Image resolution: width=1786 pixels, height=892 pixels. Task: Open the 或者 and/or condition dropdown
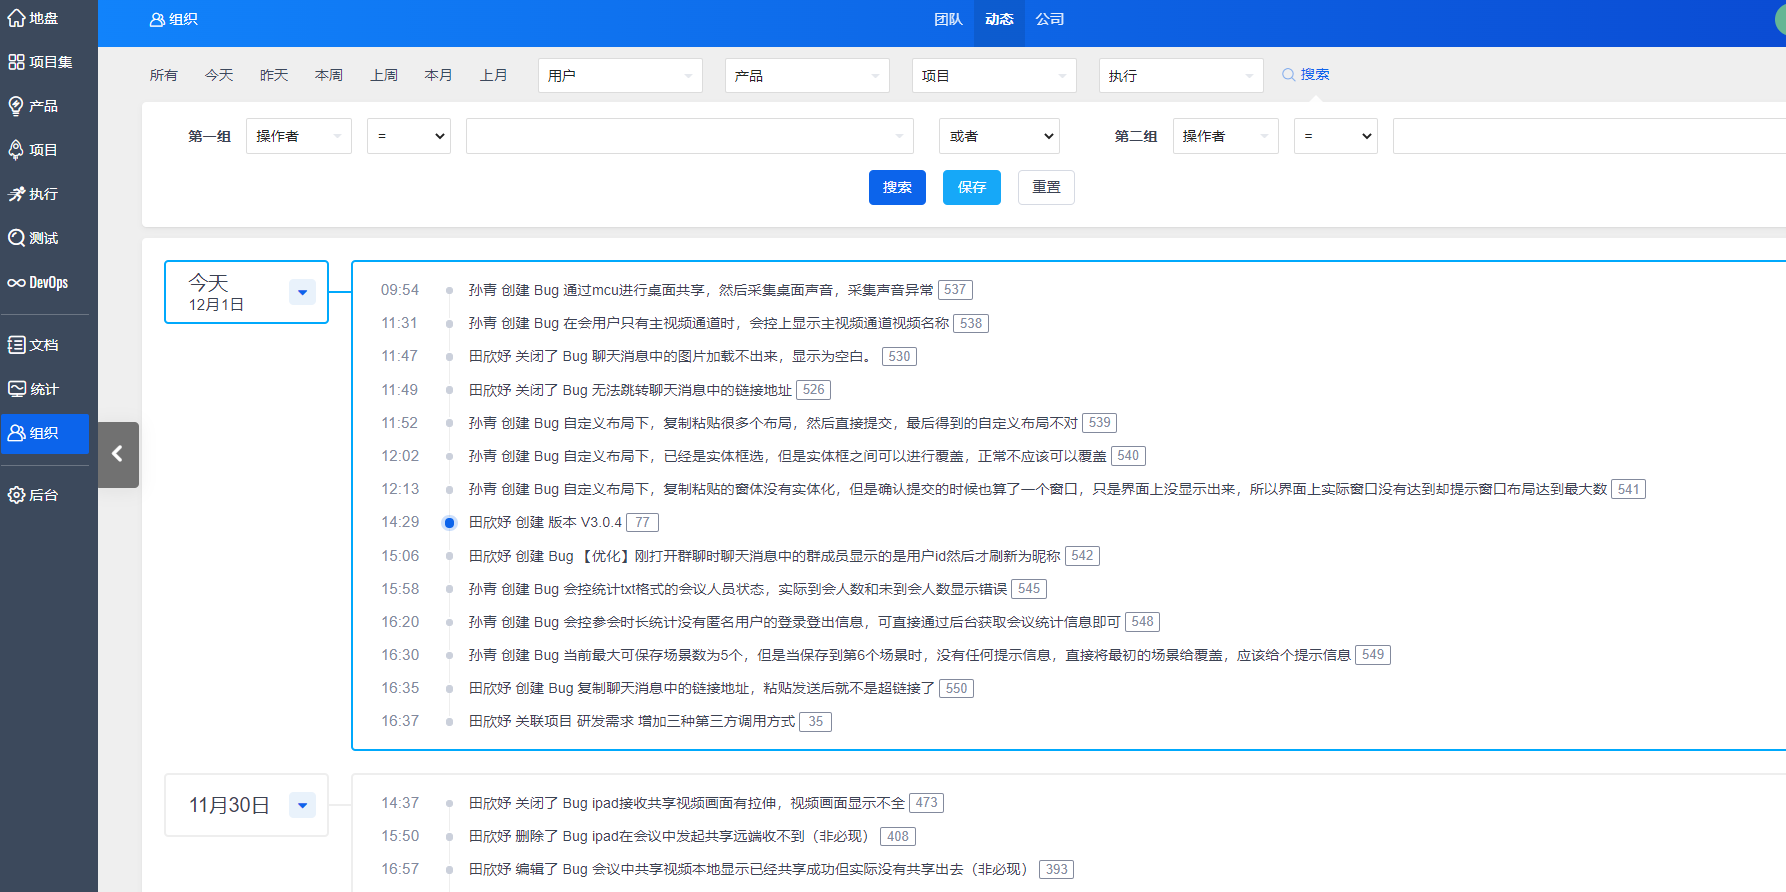pyautogui.click(x=998, y=136)
